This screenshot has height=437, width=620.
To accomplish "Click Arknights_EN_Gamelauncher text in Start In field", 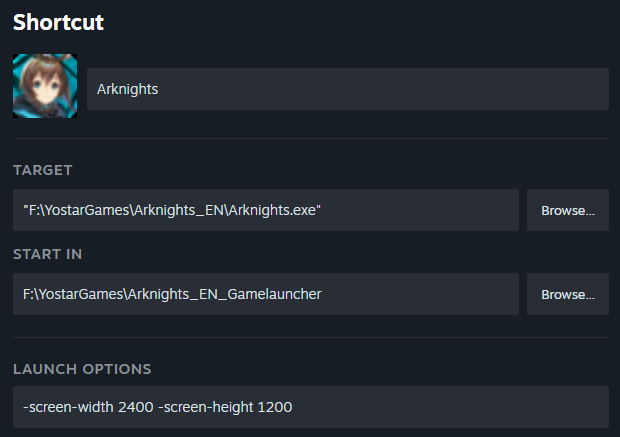I will point(224,294).
